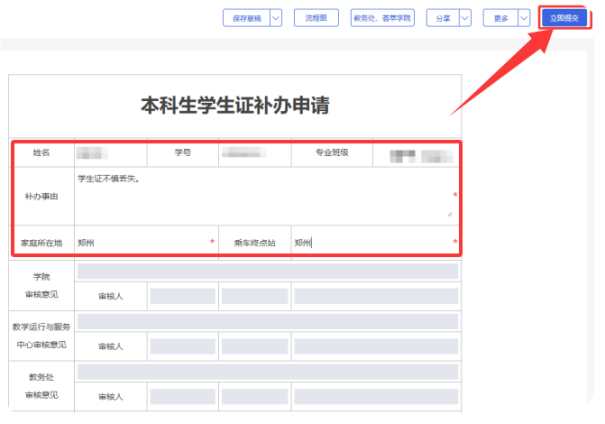The height and width of the screenshot is (424, 605).
Task: Click the resize handle of 补办事由 textarea
Action: coord(449,214)
